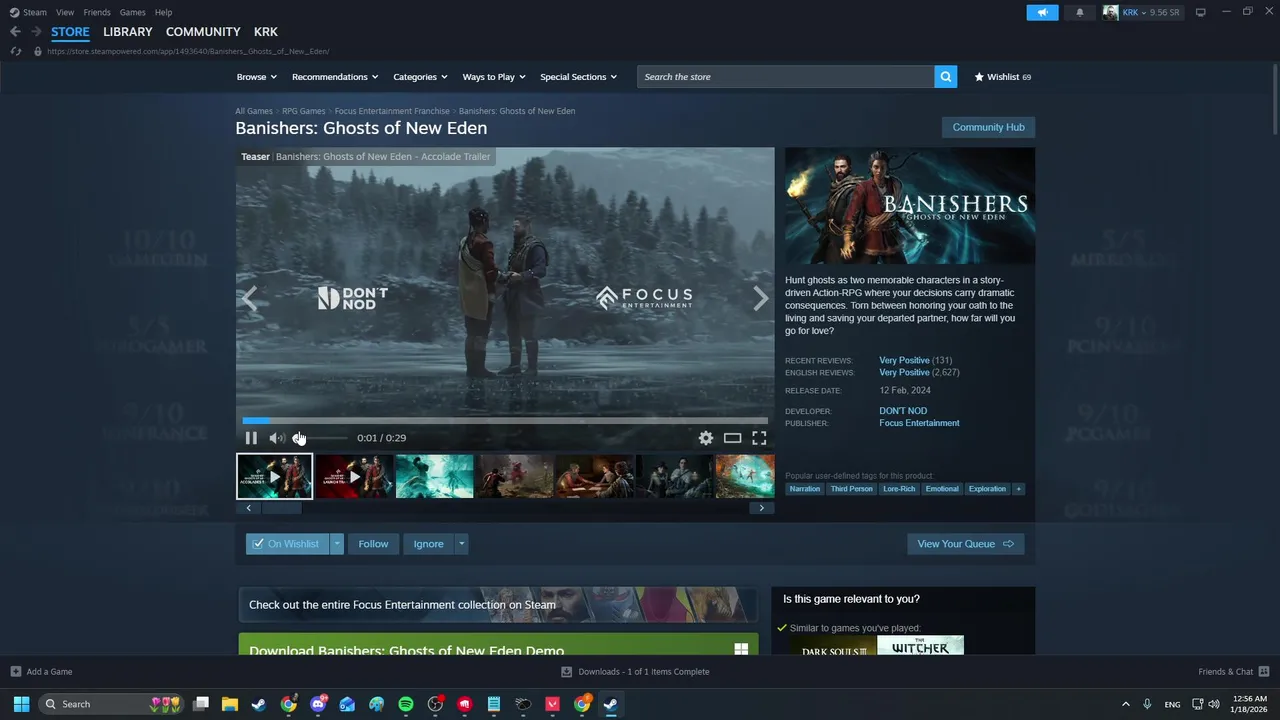Open Spotify from the taskbar
This screenshot has height=720, width=1280.
405,704
